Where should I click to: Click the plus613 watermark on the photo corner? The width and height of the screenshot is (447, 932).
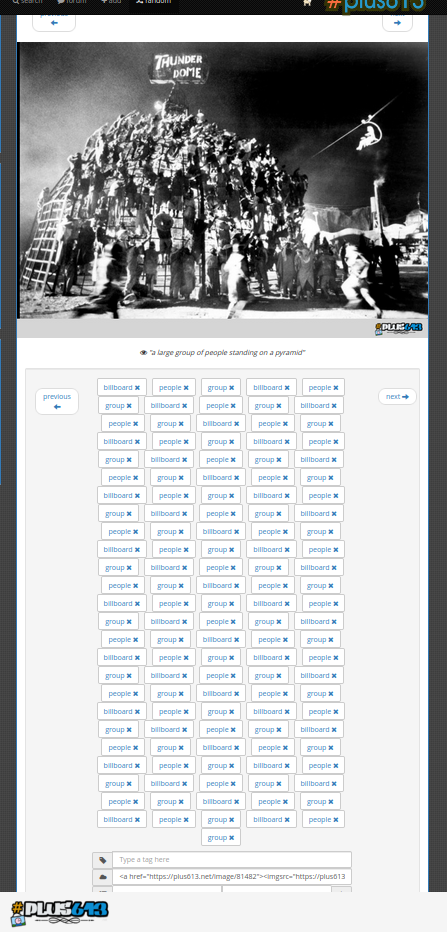(x=399, y=328)
